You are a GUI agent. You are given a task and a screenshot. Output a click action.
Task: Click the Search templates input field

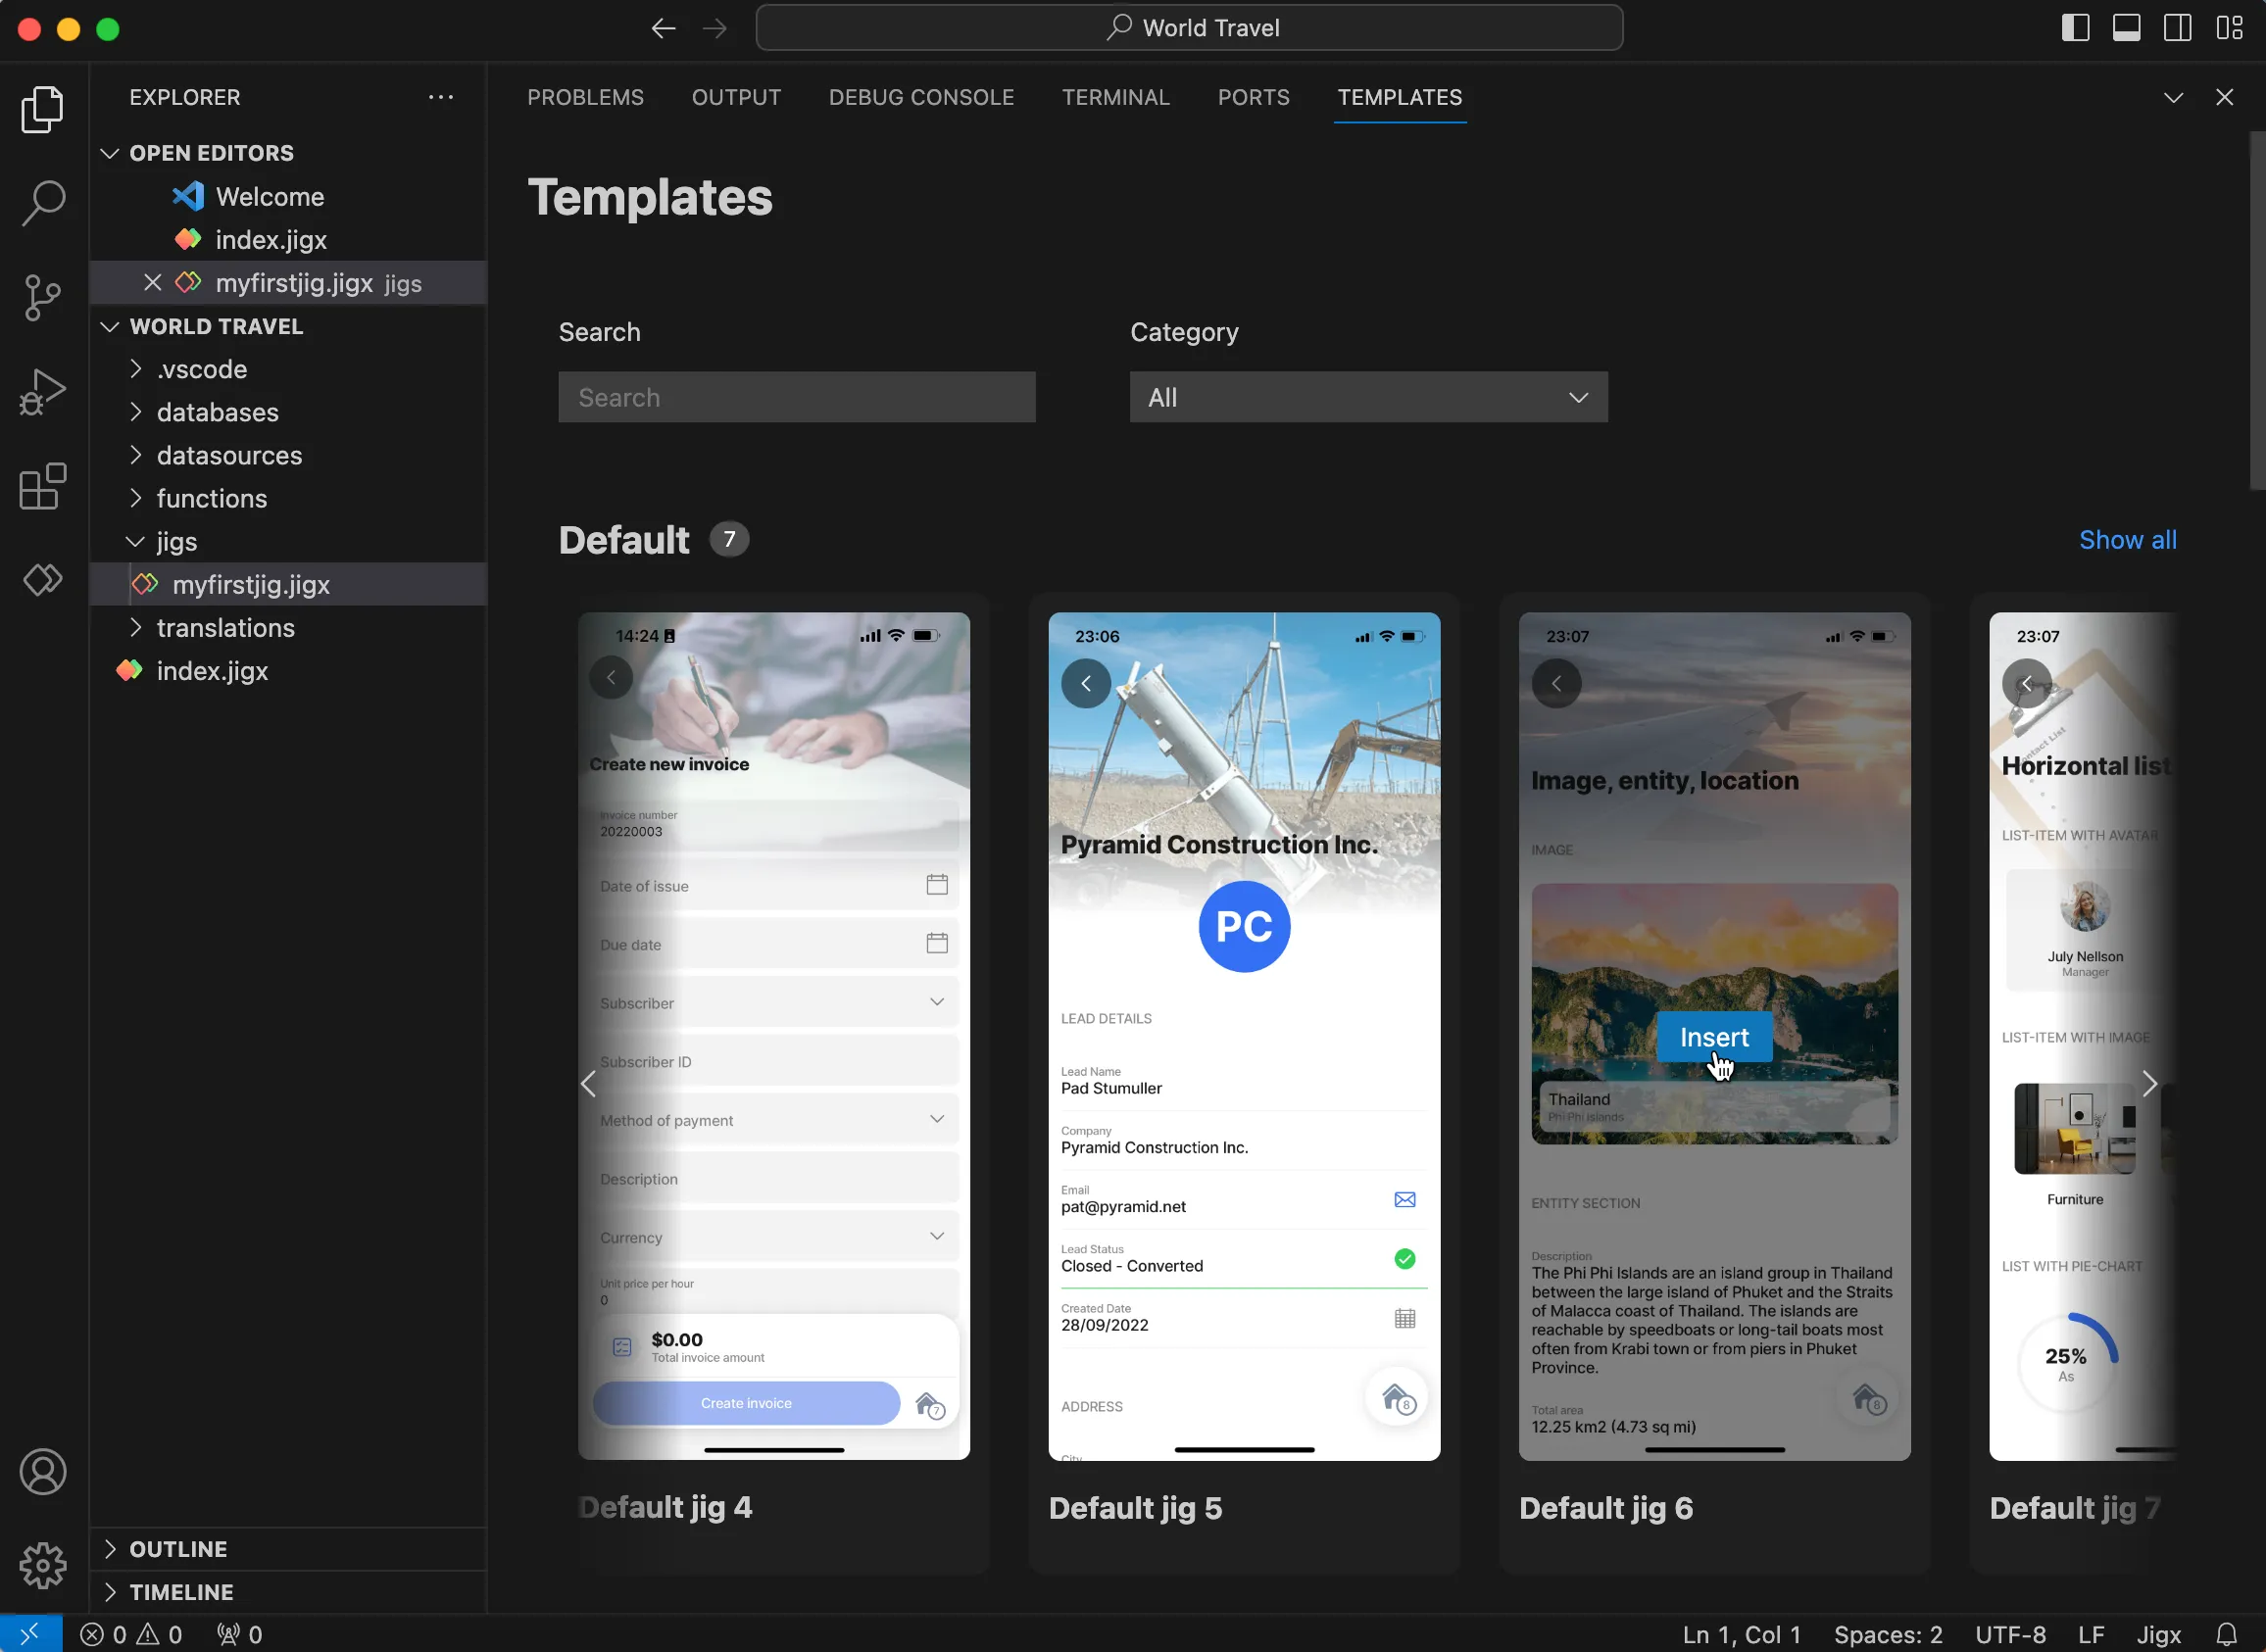pyautogui.click(x=795, y=396)
